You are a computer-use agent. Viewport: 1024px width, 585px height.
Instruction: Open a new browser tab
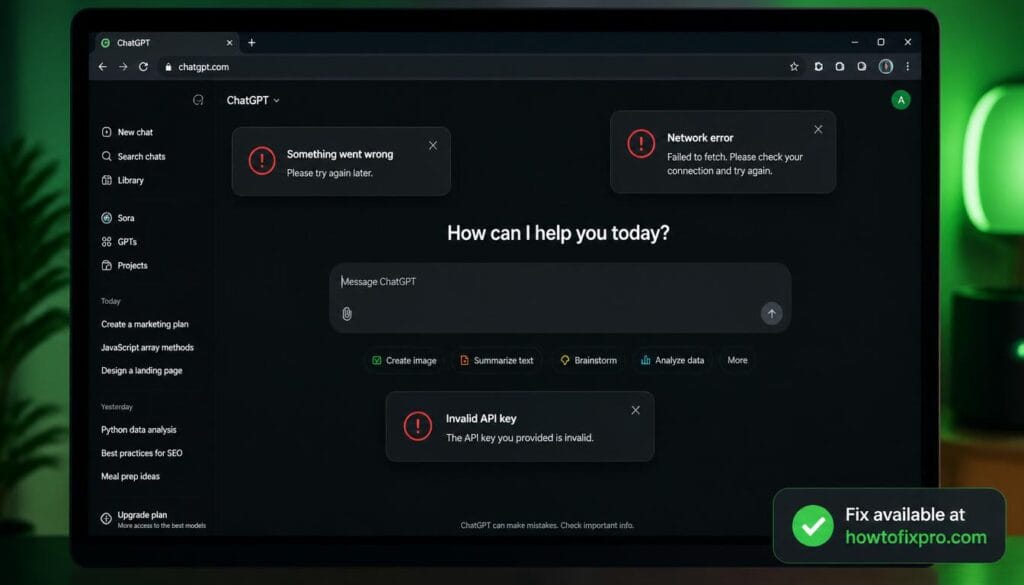tap(251, 43)
